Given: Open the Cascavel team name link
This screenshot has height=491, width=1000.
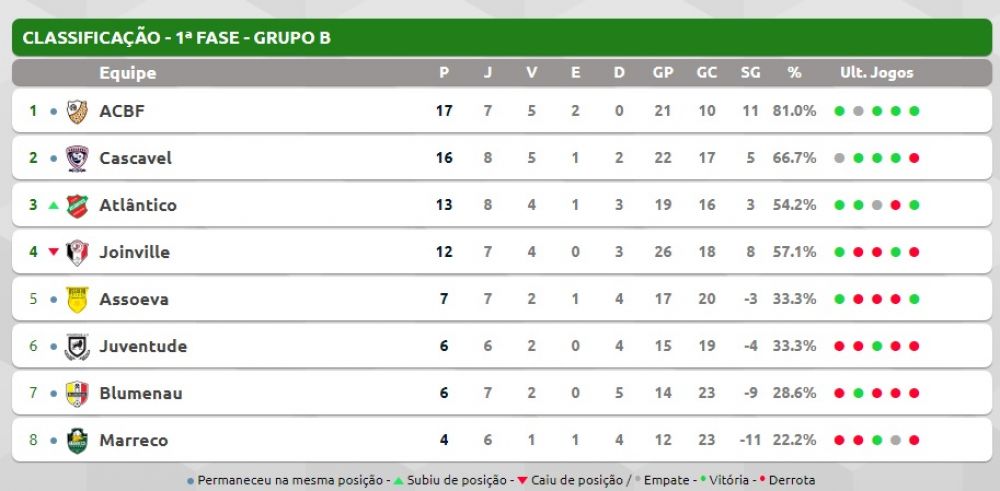Looking at the screenshot, I should pyautogui.click(x=135, y=158).
